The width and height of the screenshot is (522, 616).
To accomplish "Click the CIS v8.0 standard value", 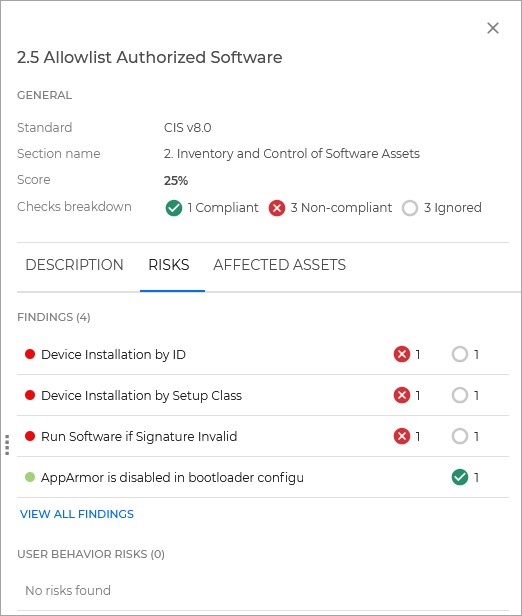I will pyautogui.click(x=187, y=128).
